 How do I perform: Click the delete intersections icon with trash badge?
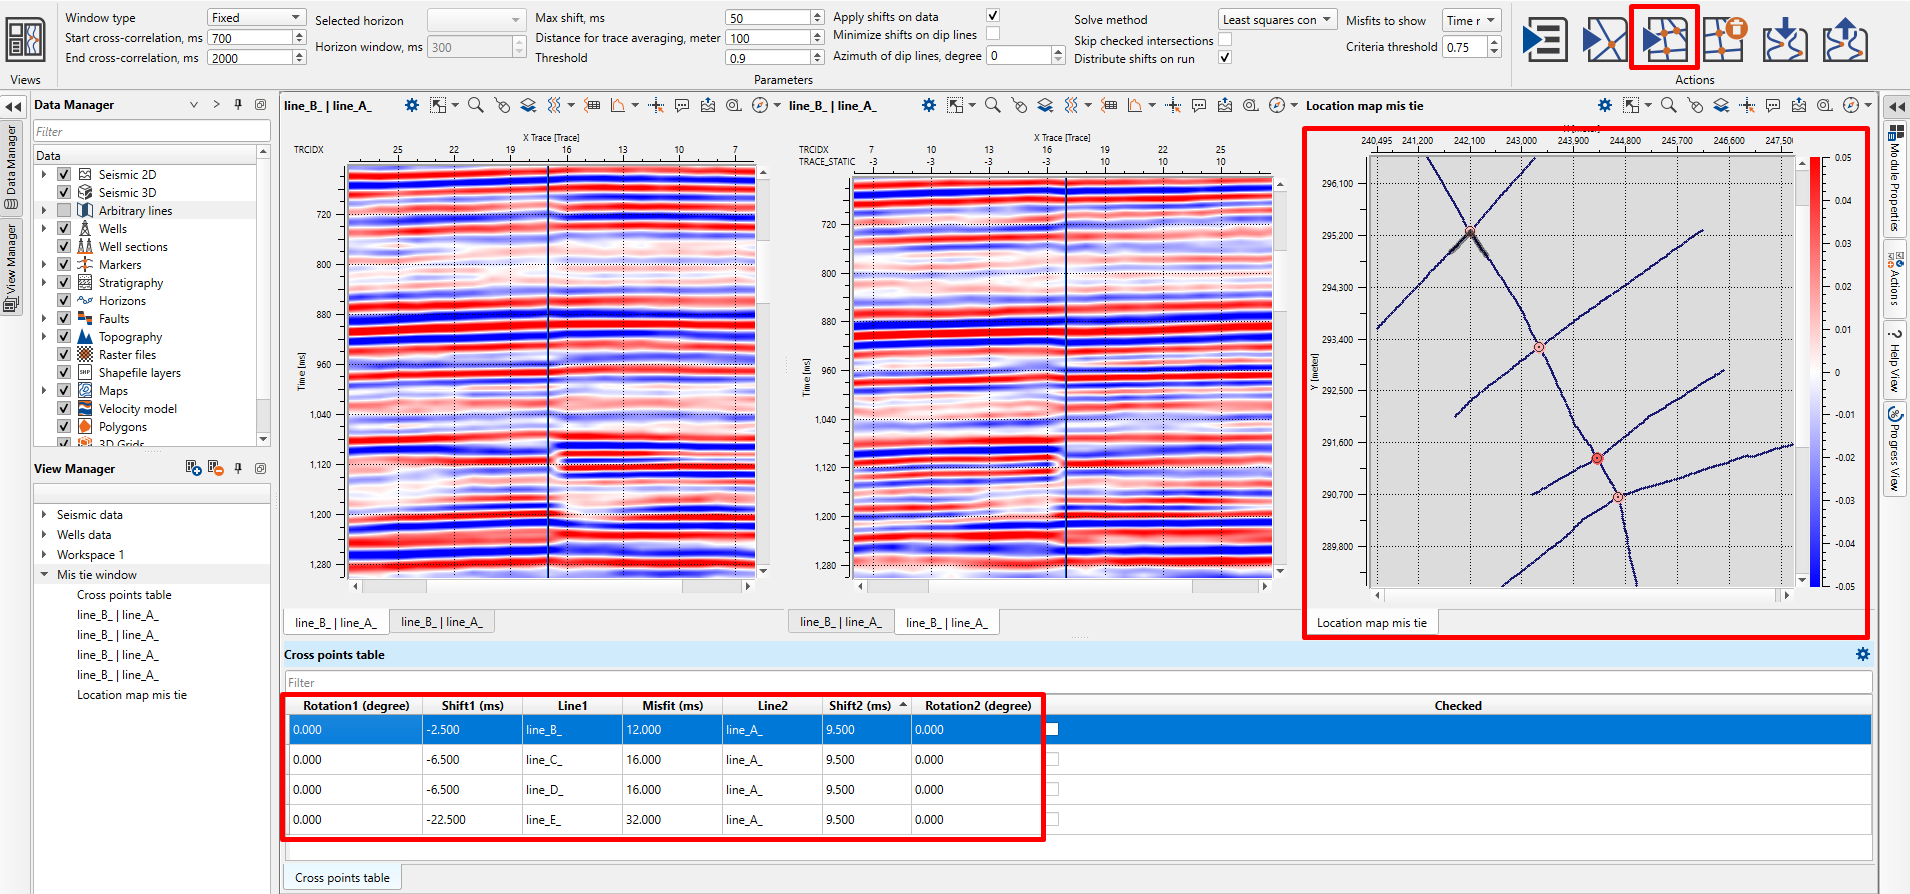pos(1724,40)
